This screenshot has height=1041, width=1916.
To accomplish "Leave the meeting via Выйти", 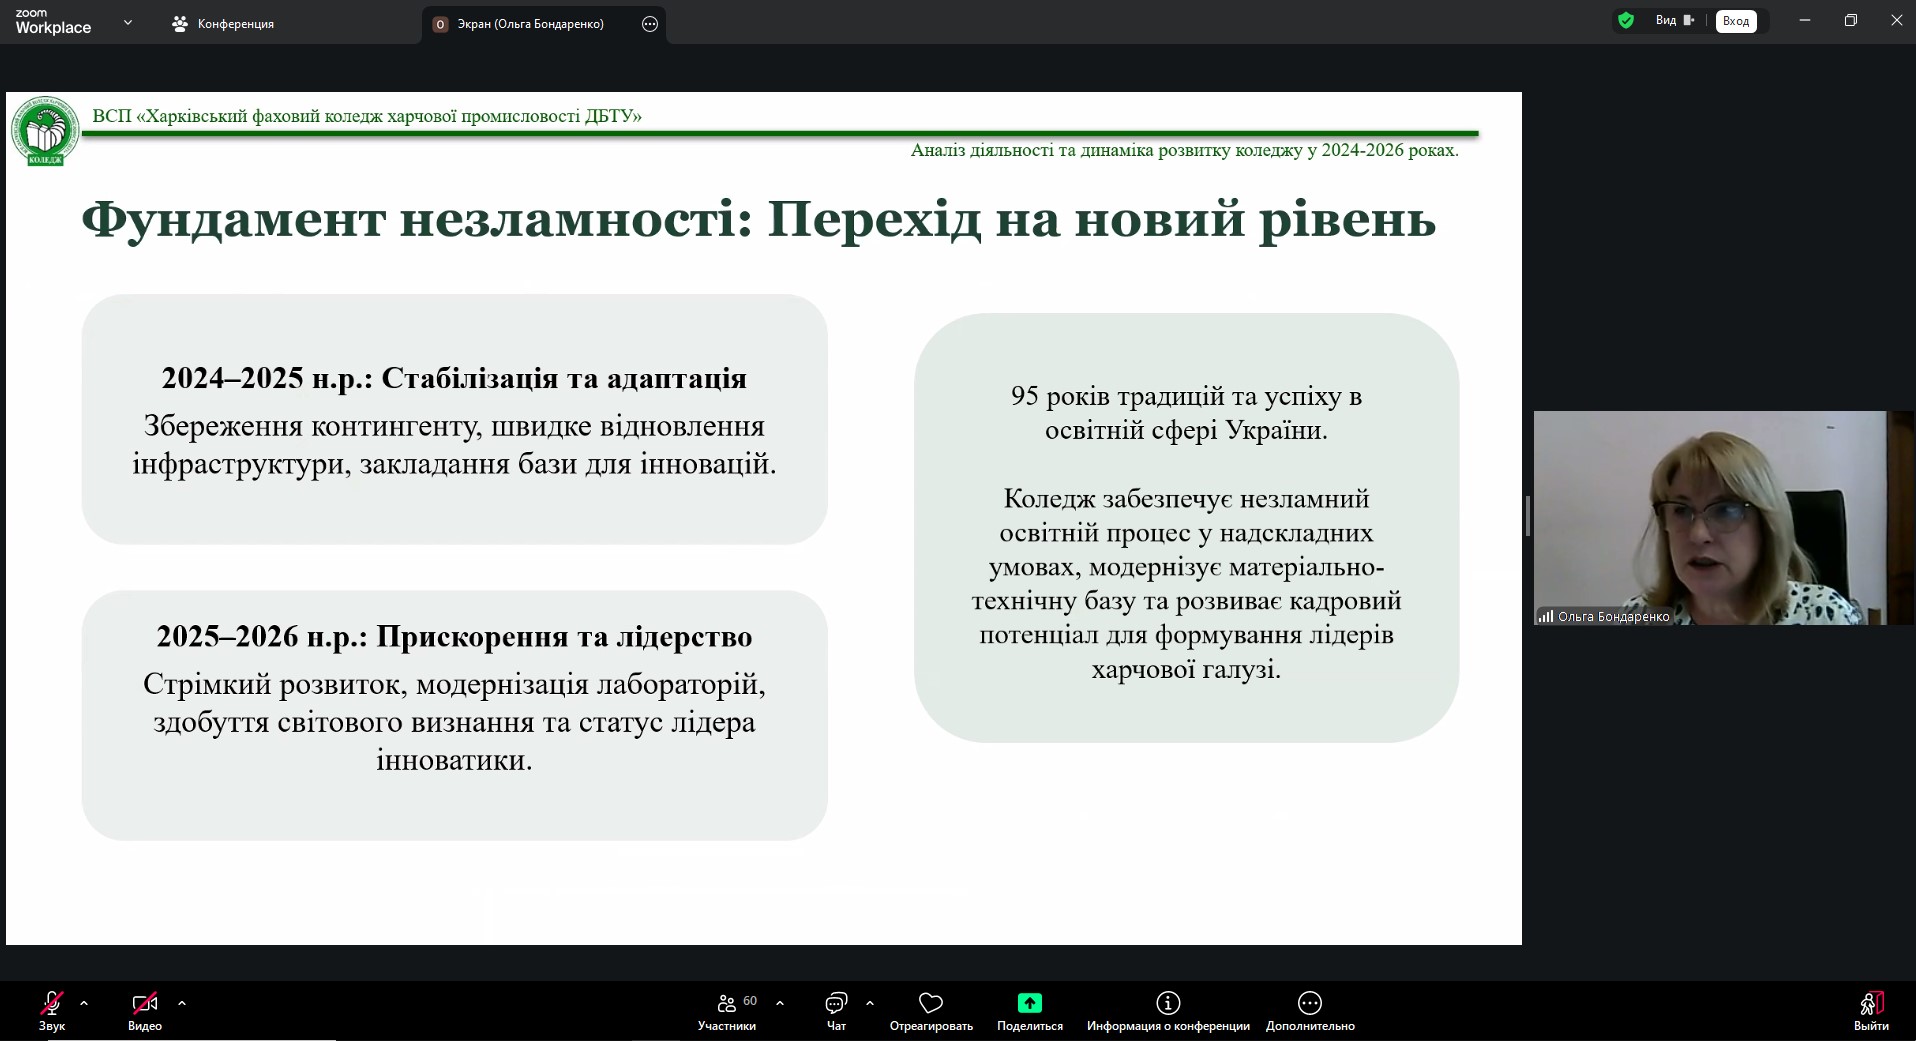I will (x=1871, y=1010).
